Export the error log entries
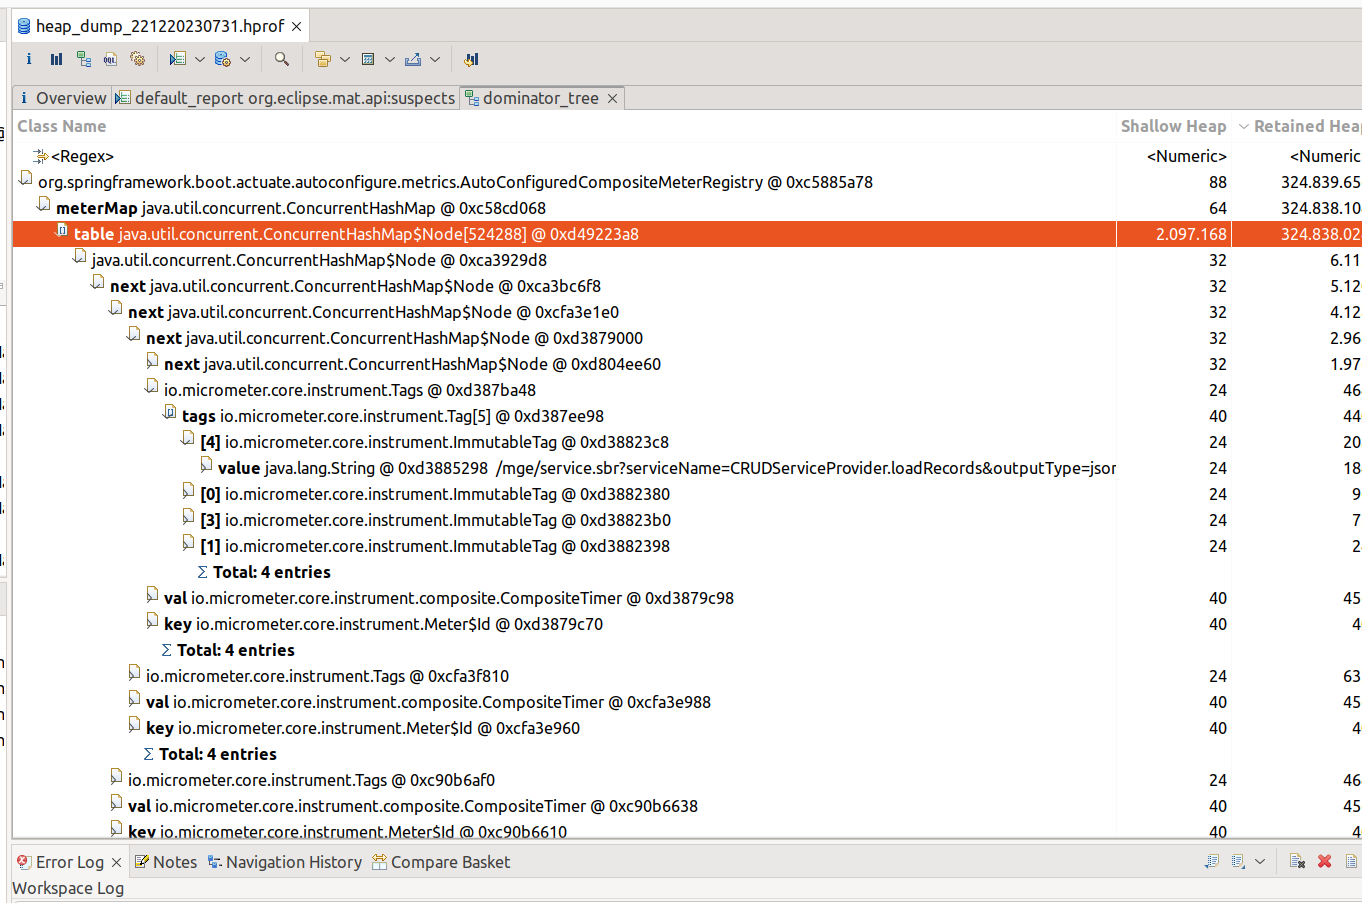The image size is (1362, 903). pyautogui.click(x=1212, y=860)
